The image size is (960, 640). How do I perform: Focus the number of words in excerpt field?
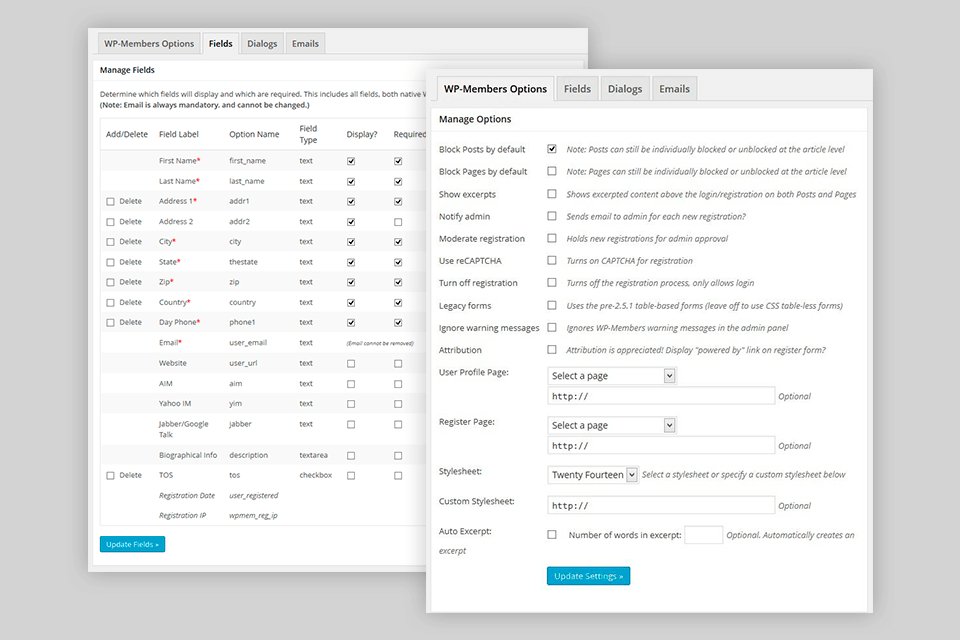point(703,535)
